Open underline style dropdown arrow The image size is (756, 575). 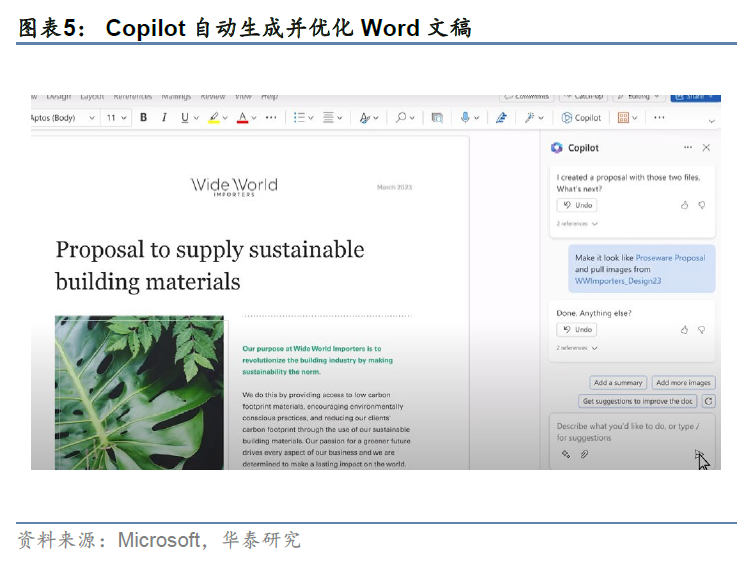tap(196, 118)
